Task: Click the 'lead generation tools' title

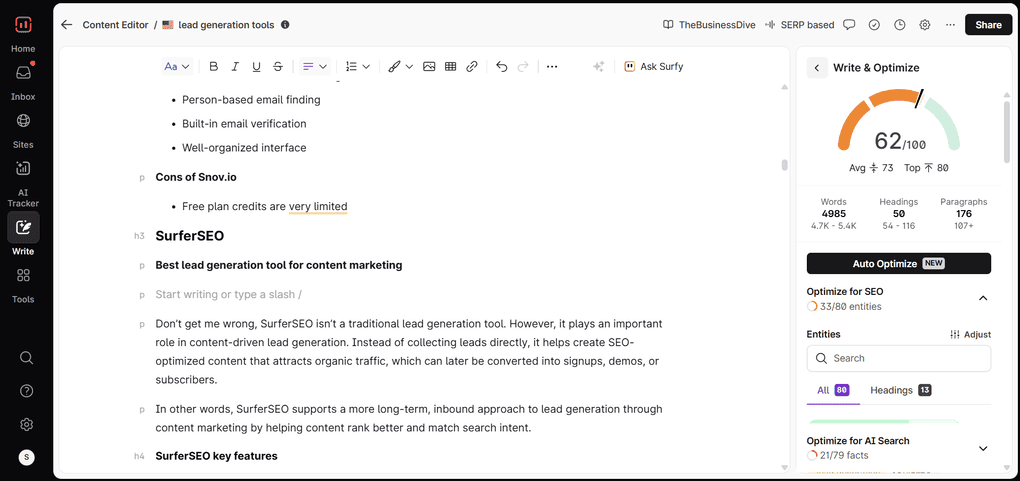Action: coord(226,25)
